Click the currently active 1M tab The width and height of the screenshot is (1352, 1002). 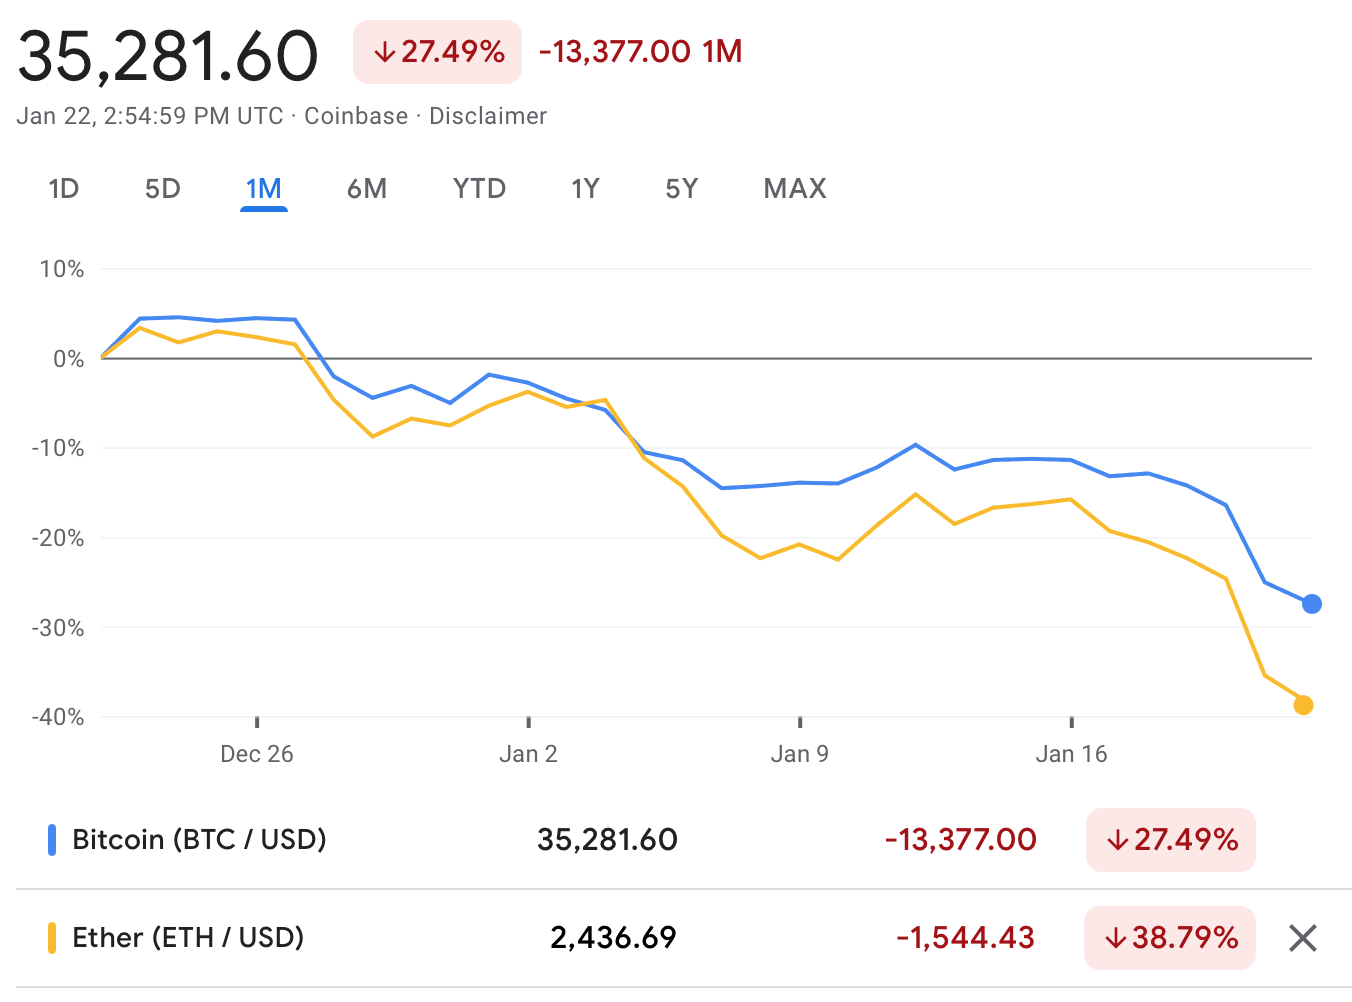coord(264,188)
